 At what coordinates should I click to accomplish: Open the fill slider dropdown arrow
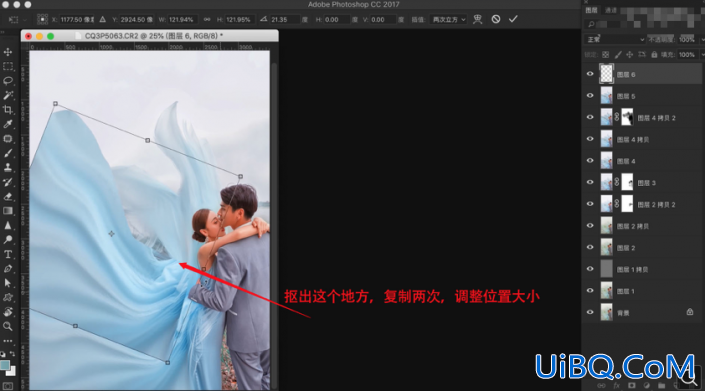(702, 54)
